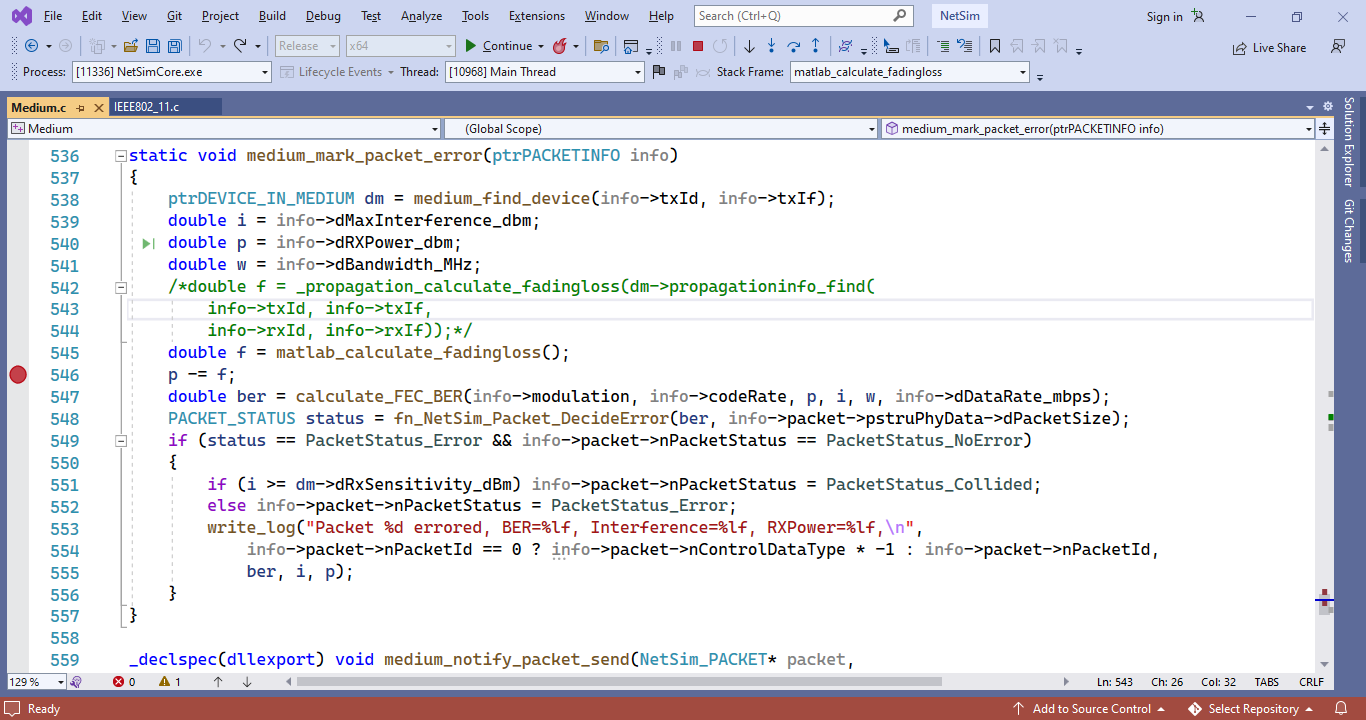
Task: Click the horizontal scrollbar thumb of the editor
Action: [x=619, y=682]
